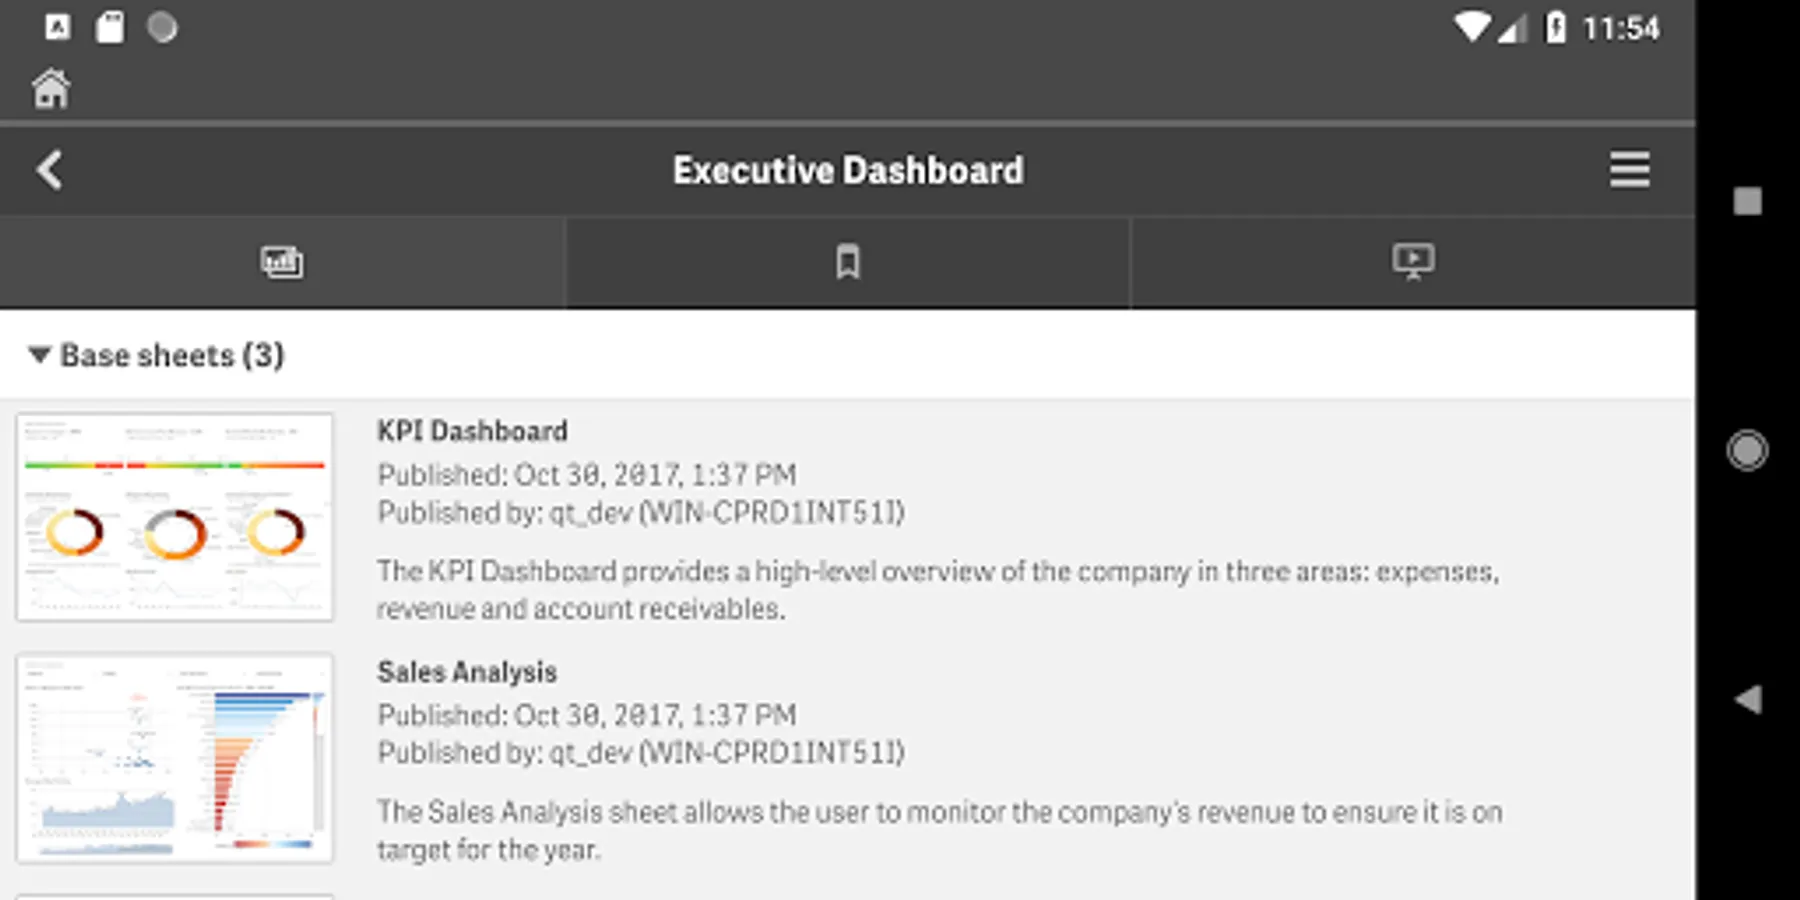Image resolution: width=1800 pixels, height=900 pixels.
Task: Switch to the bookmarks tab
Action: (848, 263)
